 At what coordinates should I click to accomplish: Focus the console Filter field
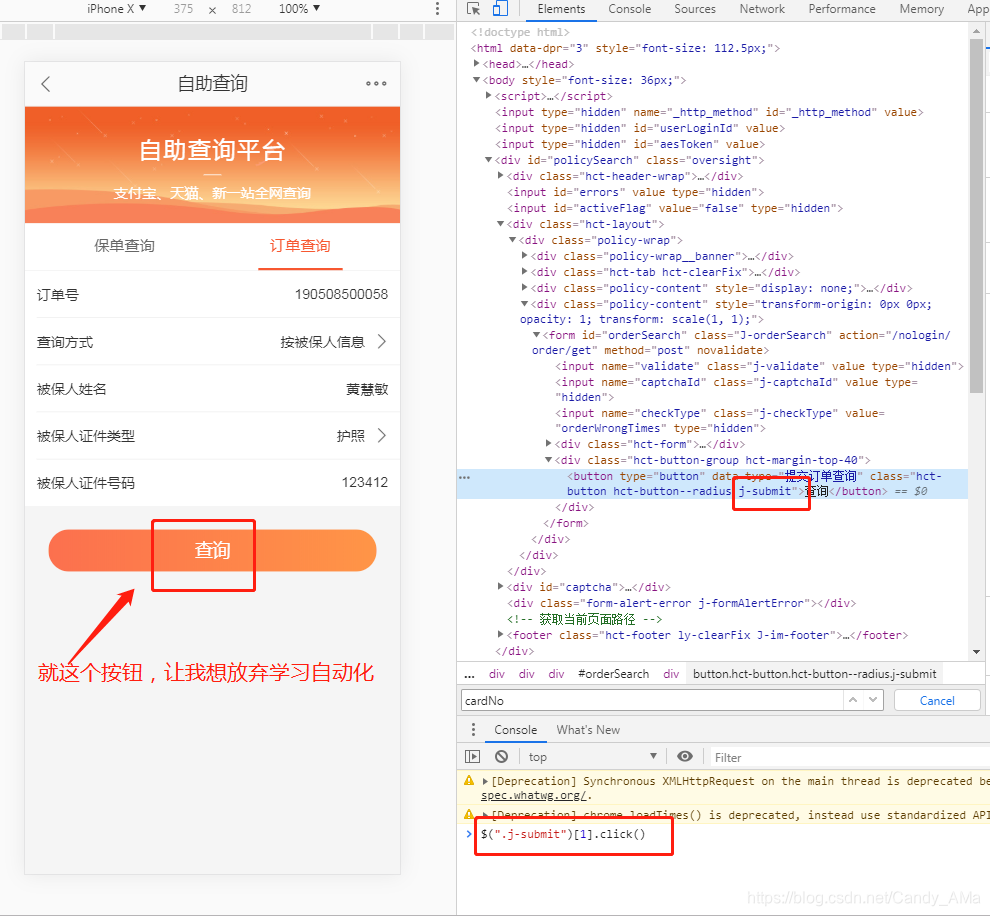tap(849, 757)
